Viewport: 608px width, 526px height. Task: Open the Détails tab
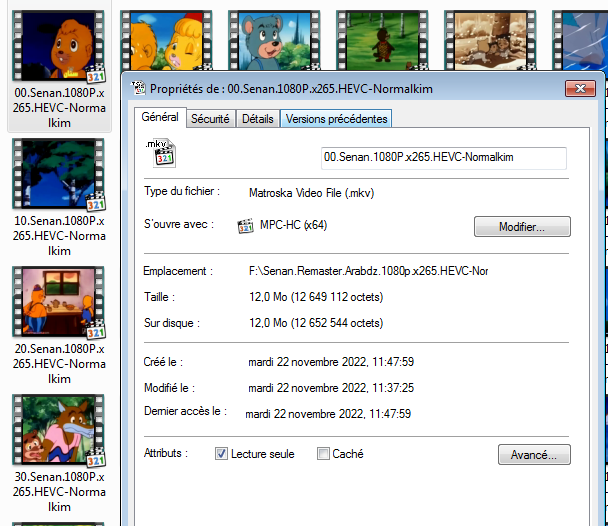coord(257,119)
